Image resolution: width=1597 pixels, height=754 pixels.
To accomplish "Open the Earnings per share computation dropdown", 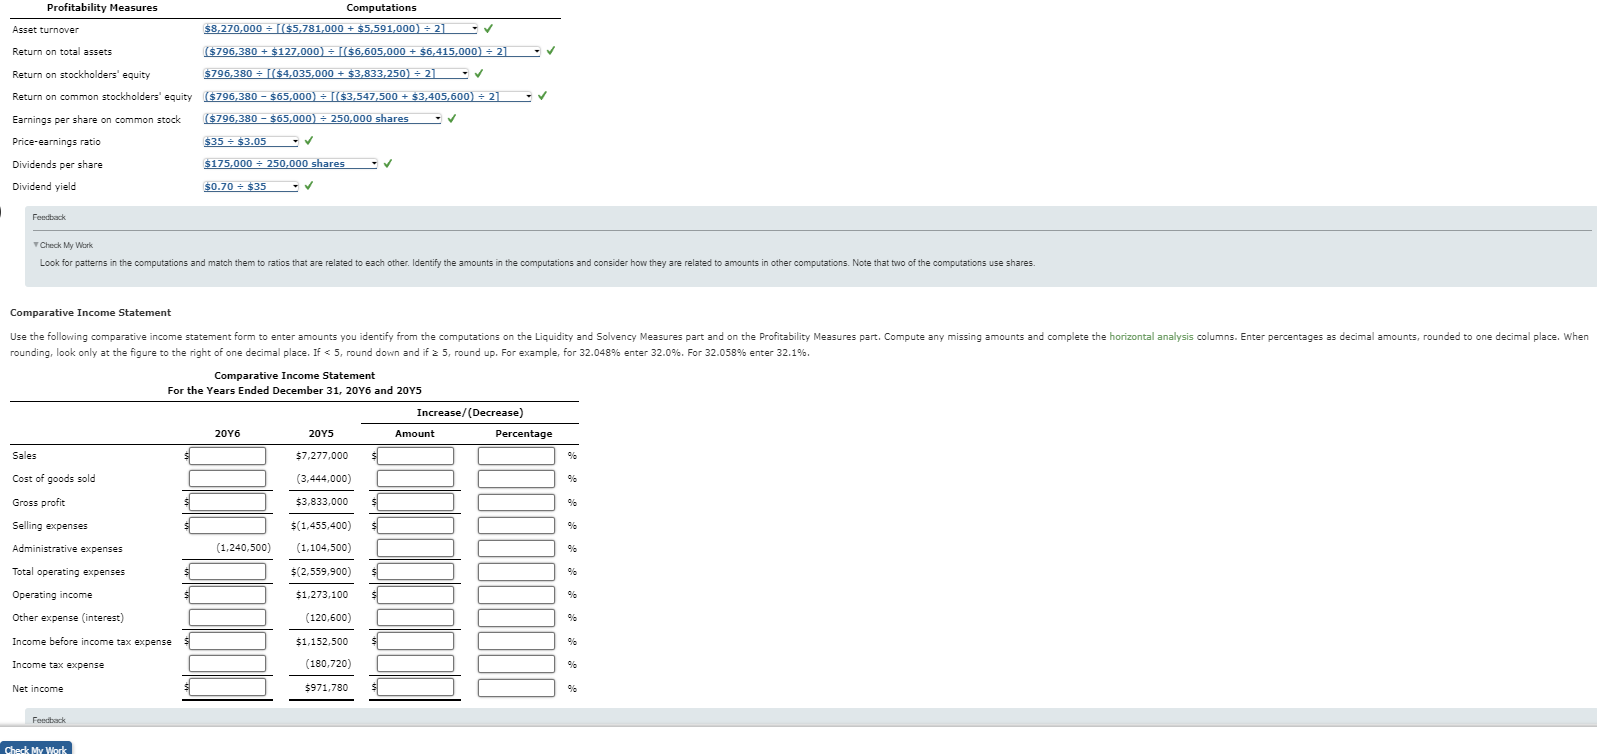I will click(x=322, y=119).
